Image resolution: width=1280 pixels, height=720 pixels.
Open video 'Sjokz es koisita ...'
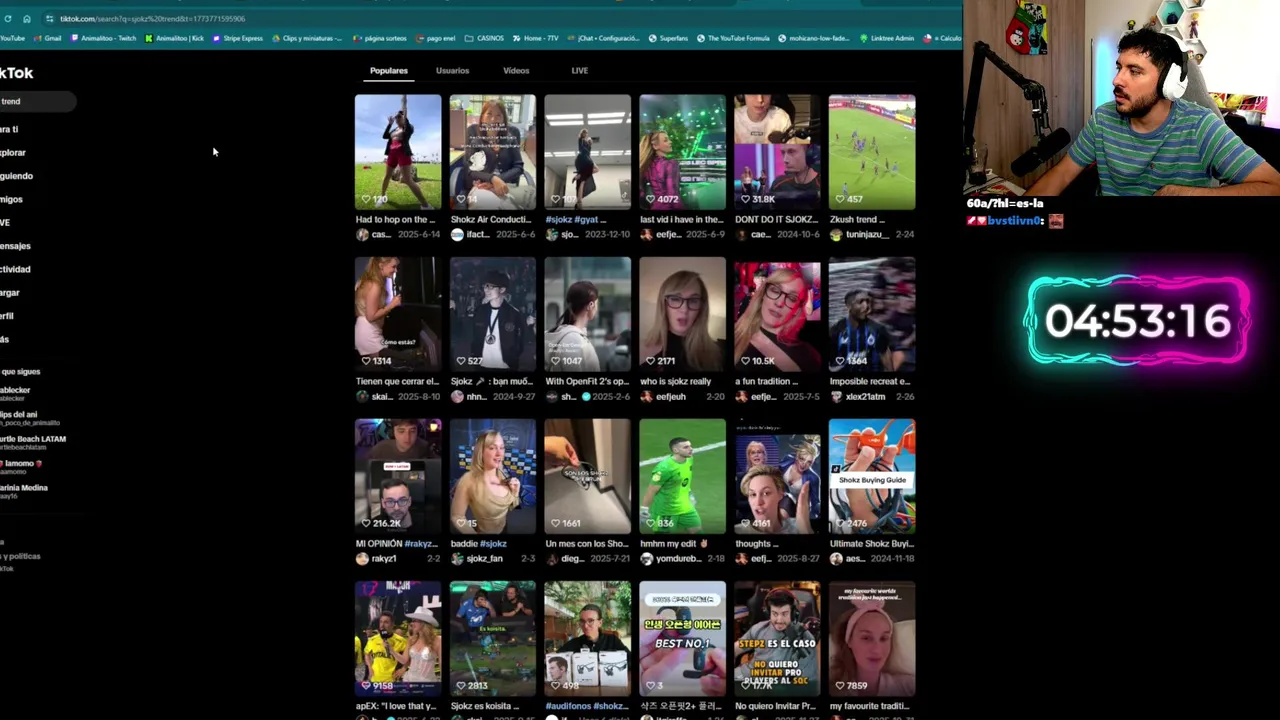click(492, 638)
